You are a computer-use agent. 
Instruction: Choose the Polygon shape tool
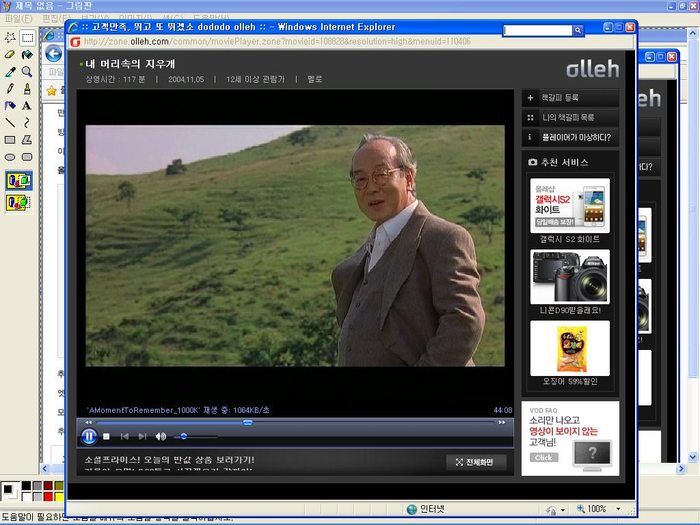click(x=27, y=140)
